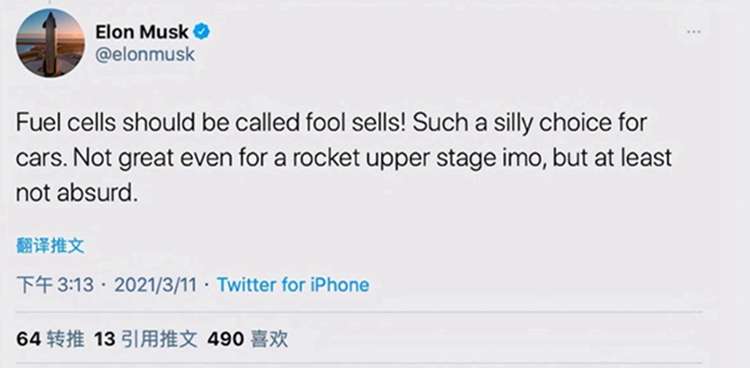Open the tweet's three-dot more options menu
This screenshot has width=750, height=368.
coord(694,32)
